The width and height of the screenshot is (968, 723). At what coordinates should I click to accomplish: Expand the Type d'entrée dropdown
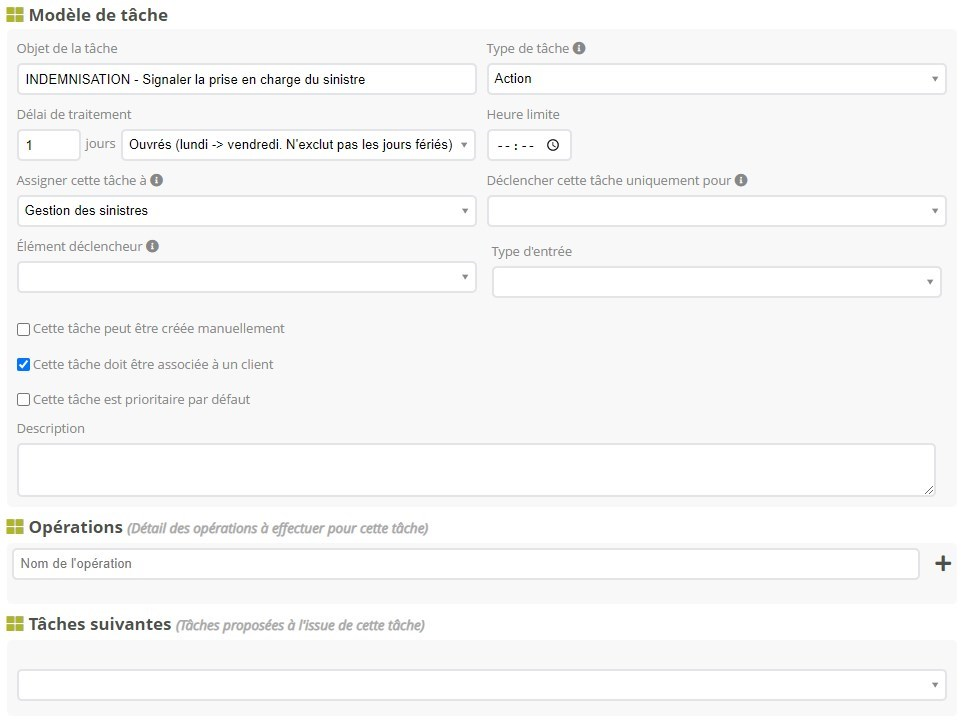(716, 282)
